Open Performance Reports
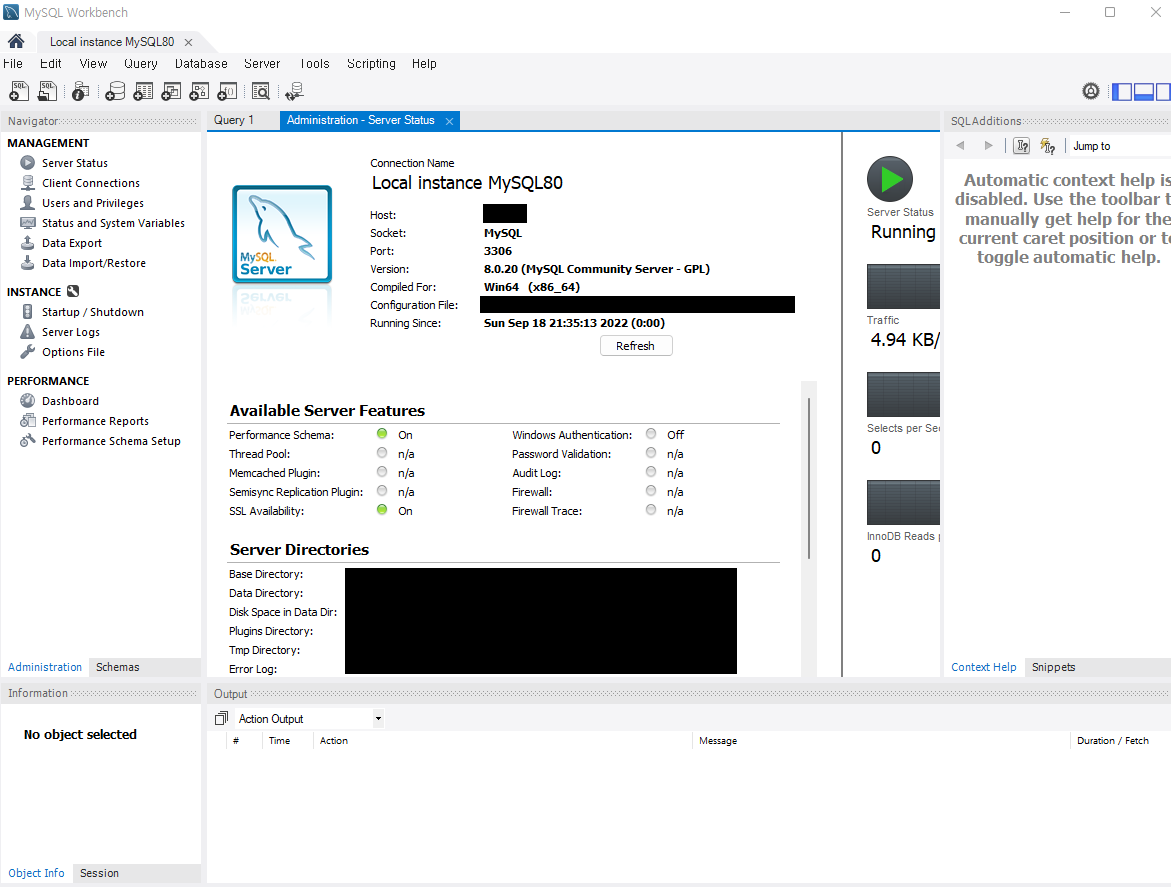1171x887 pixels. [x=96, y=421]
